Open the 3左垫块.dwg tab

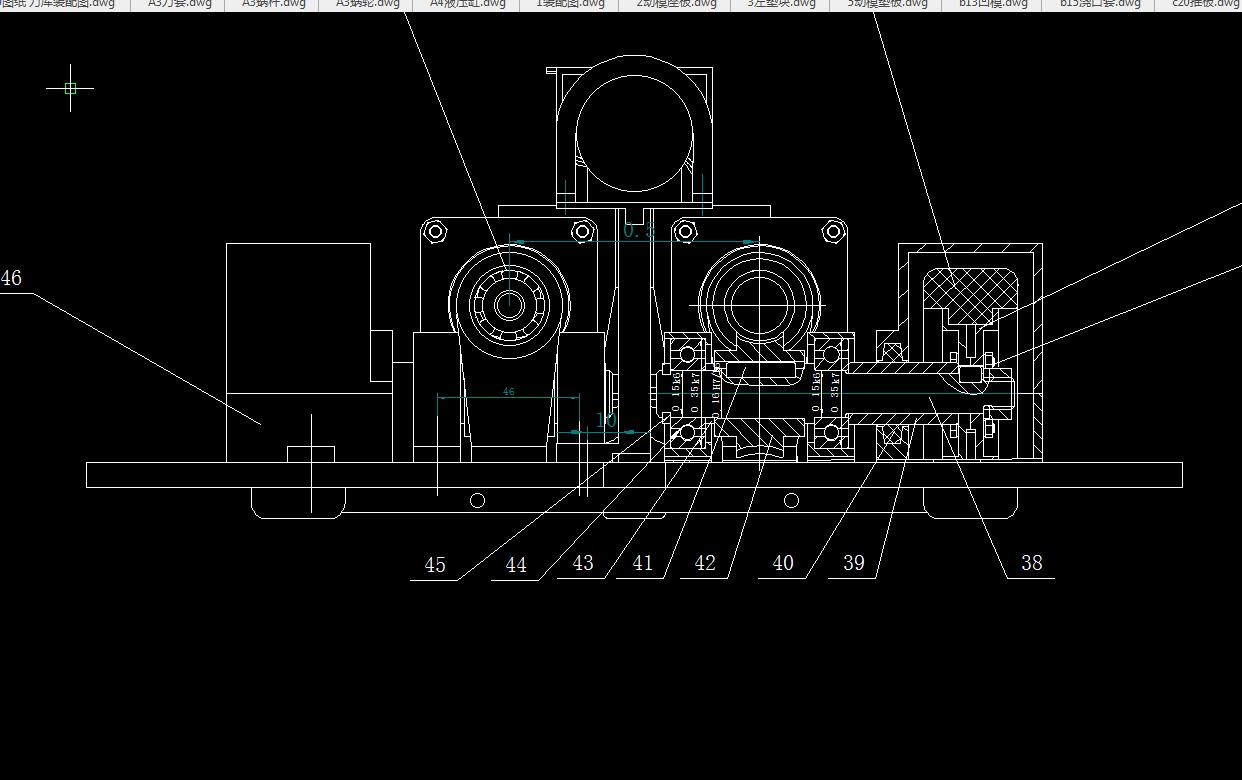click(x=781, y=4)
